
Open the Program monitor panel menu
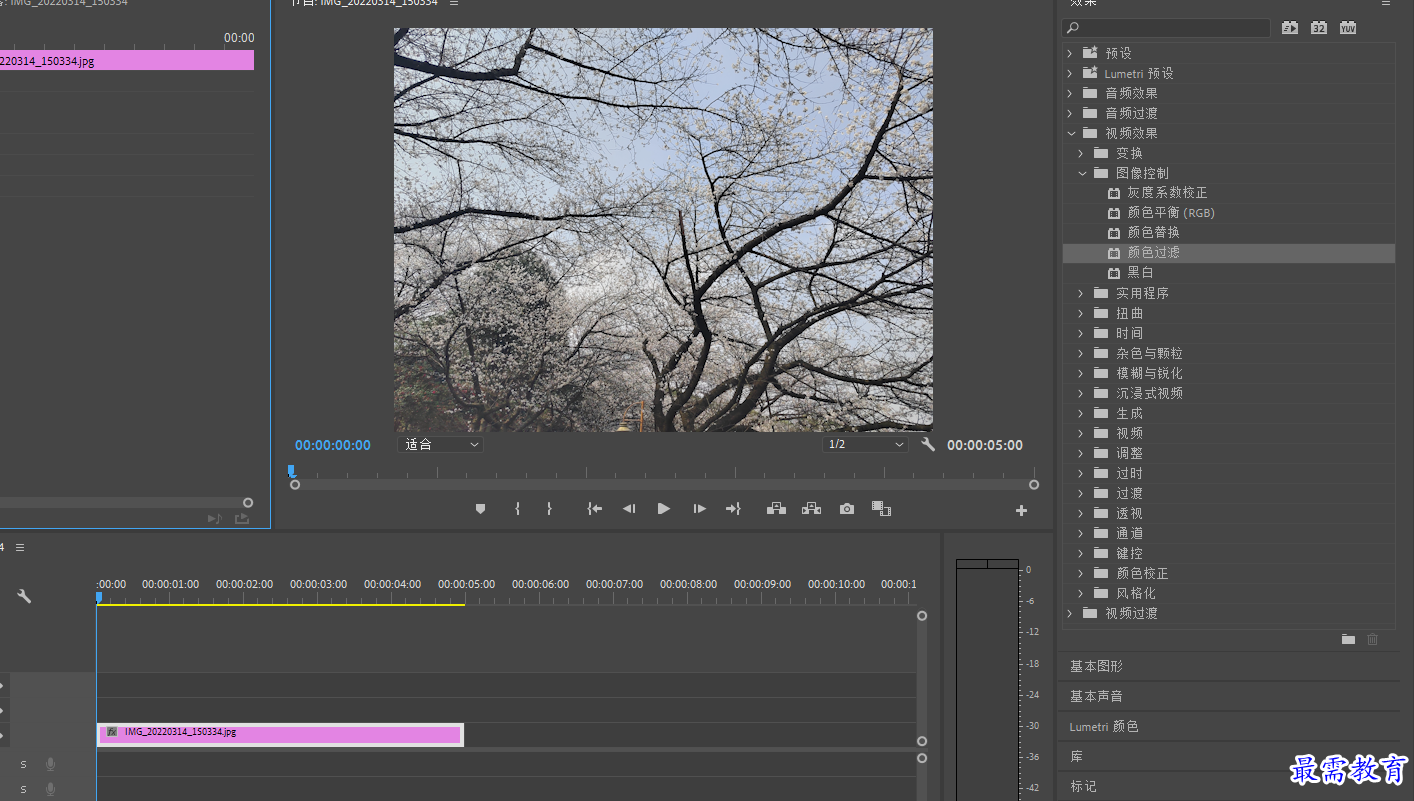454,3
